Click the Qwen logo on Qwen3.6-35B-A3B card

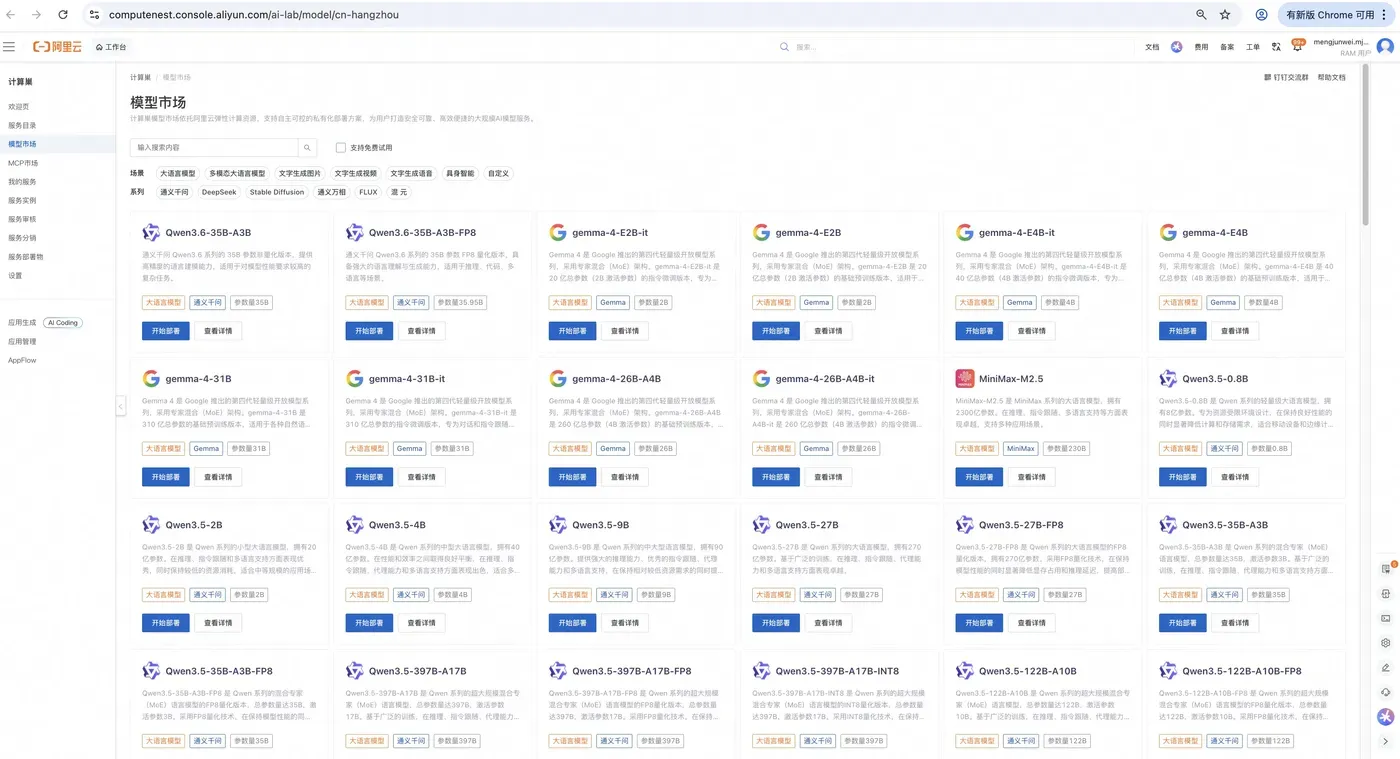151,233
